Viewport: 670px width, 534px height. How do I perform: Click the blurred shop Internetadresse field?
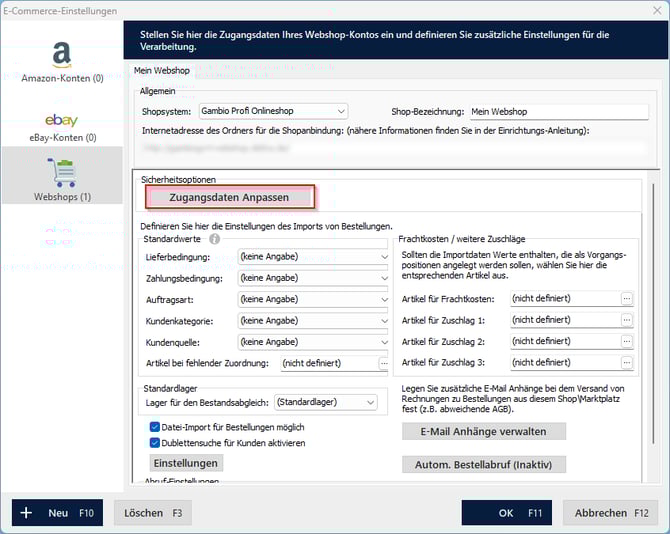[394, 148]
